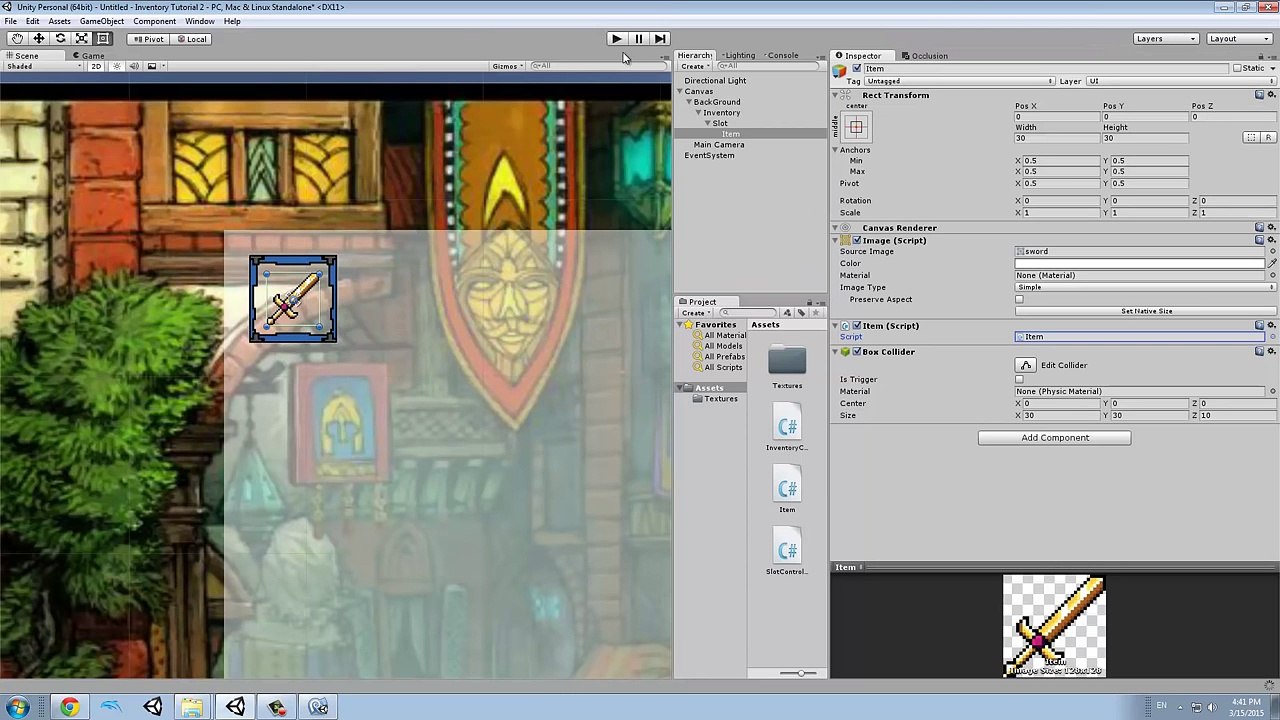Image resolution: width=1280 pixels, height=720 pixels.
Task: Open Box Collider settings gear
Action: [1272, 352]
